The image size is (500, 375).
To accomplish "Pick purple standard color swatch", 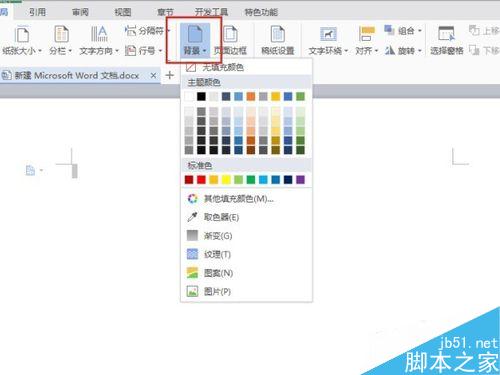I will [x=300, y=180].
